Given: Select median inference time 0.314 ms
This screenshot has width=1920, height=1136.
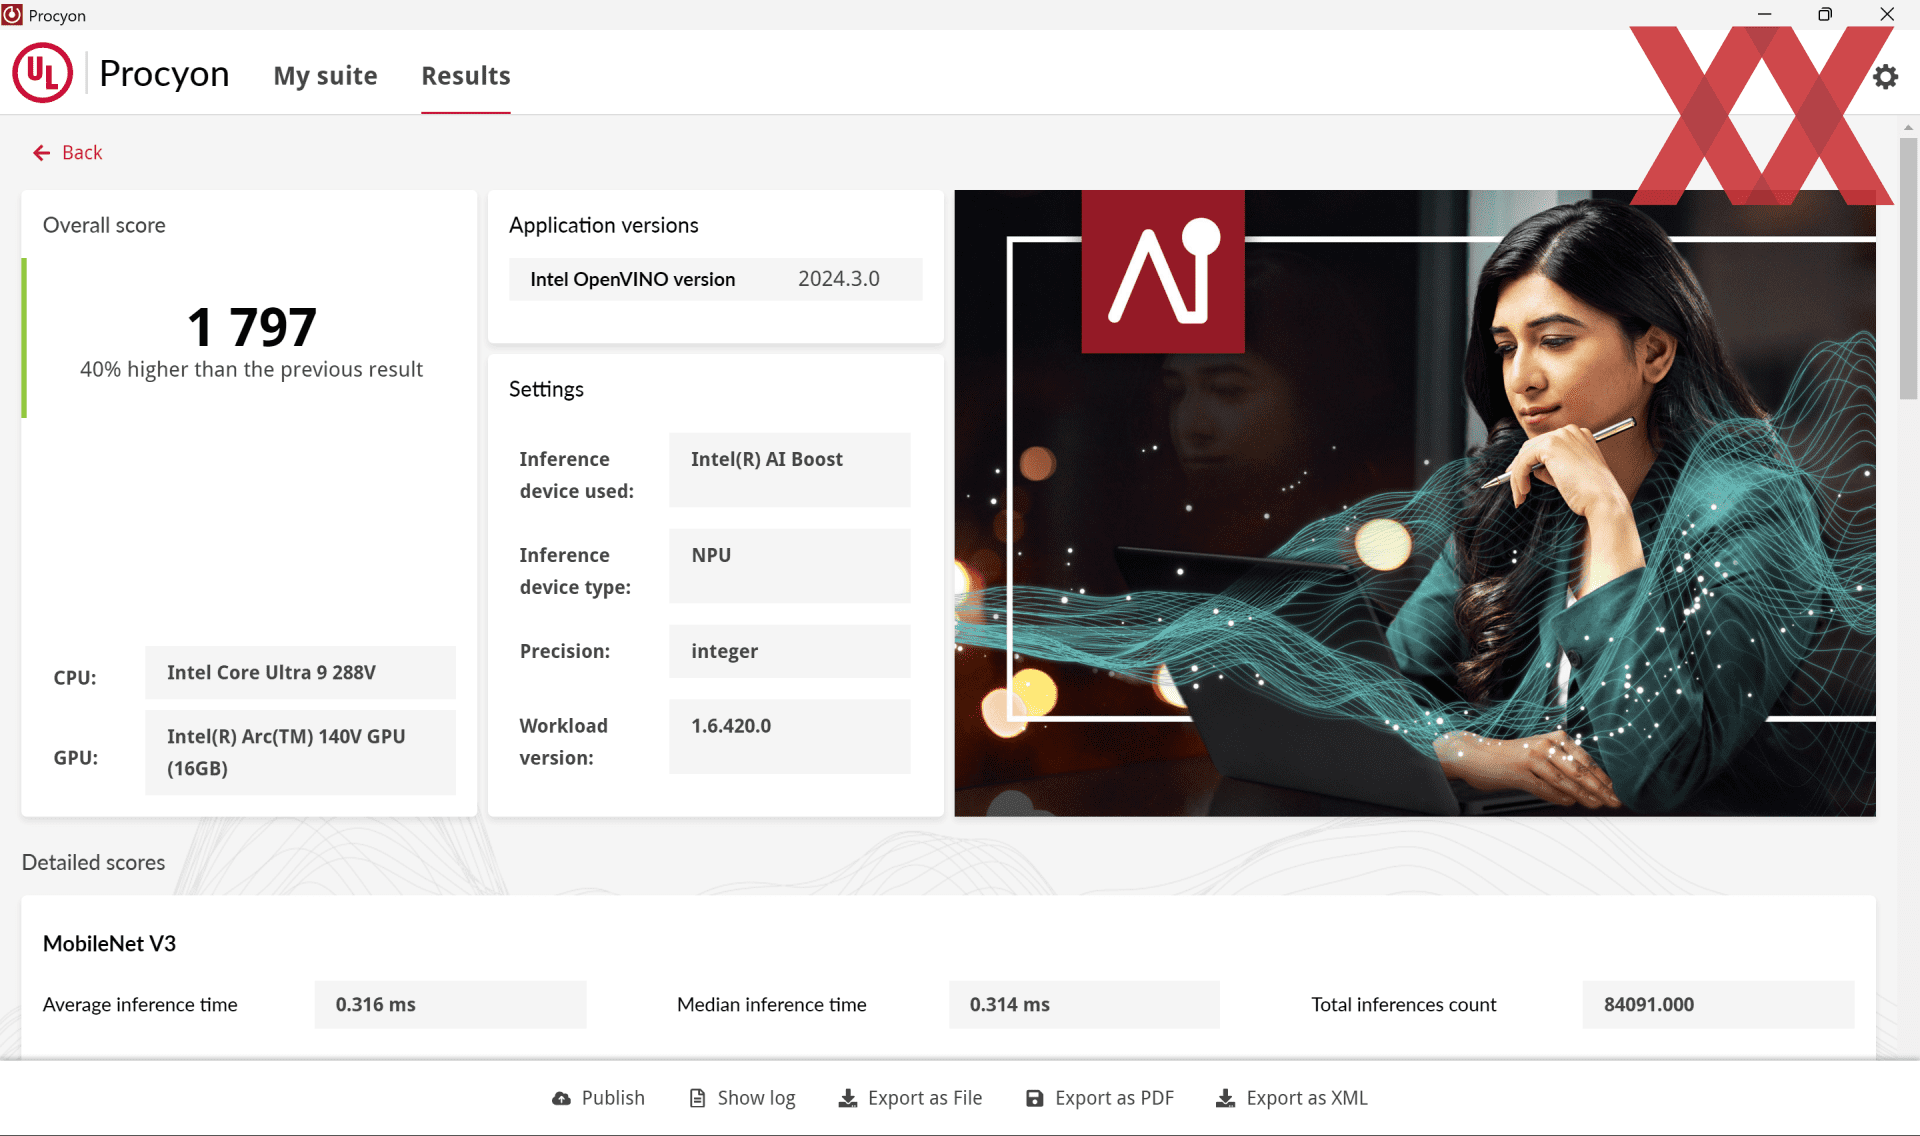Looking at the screenshot, I should coord(1084,1005).
